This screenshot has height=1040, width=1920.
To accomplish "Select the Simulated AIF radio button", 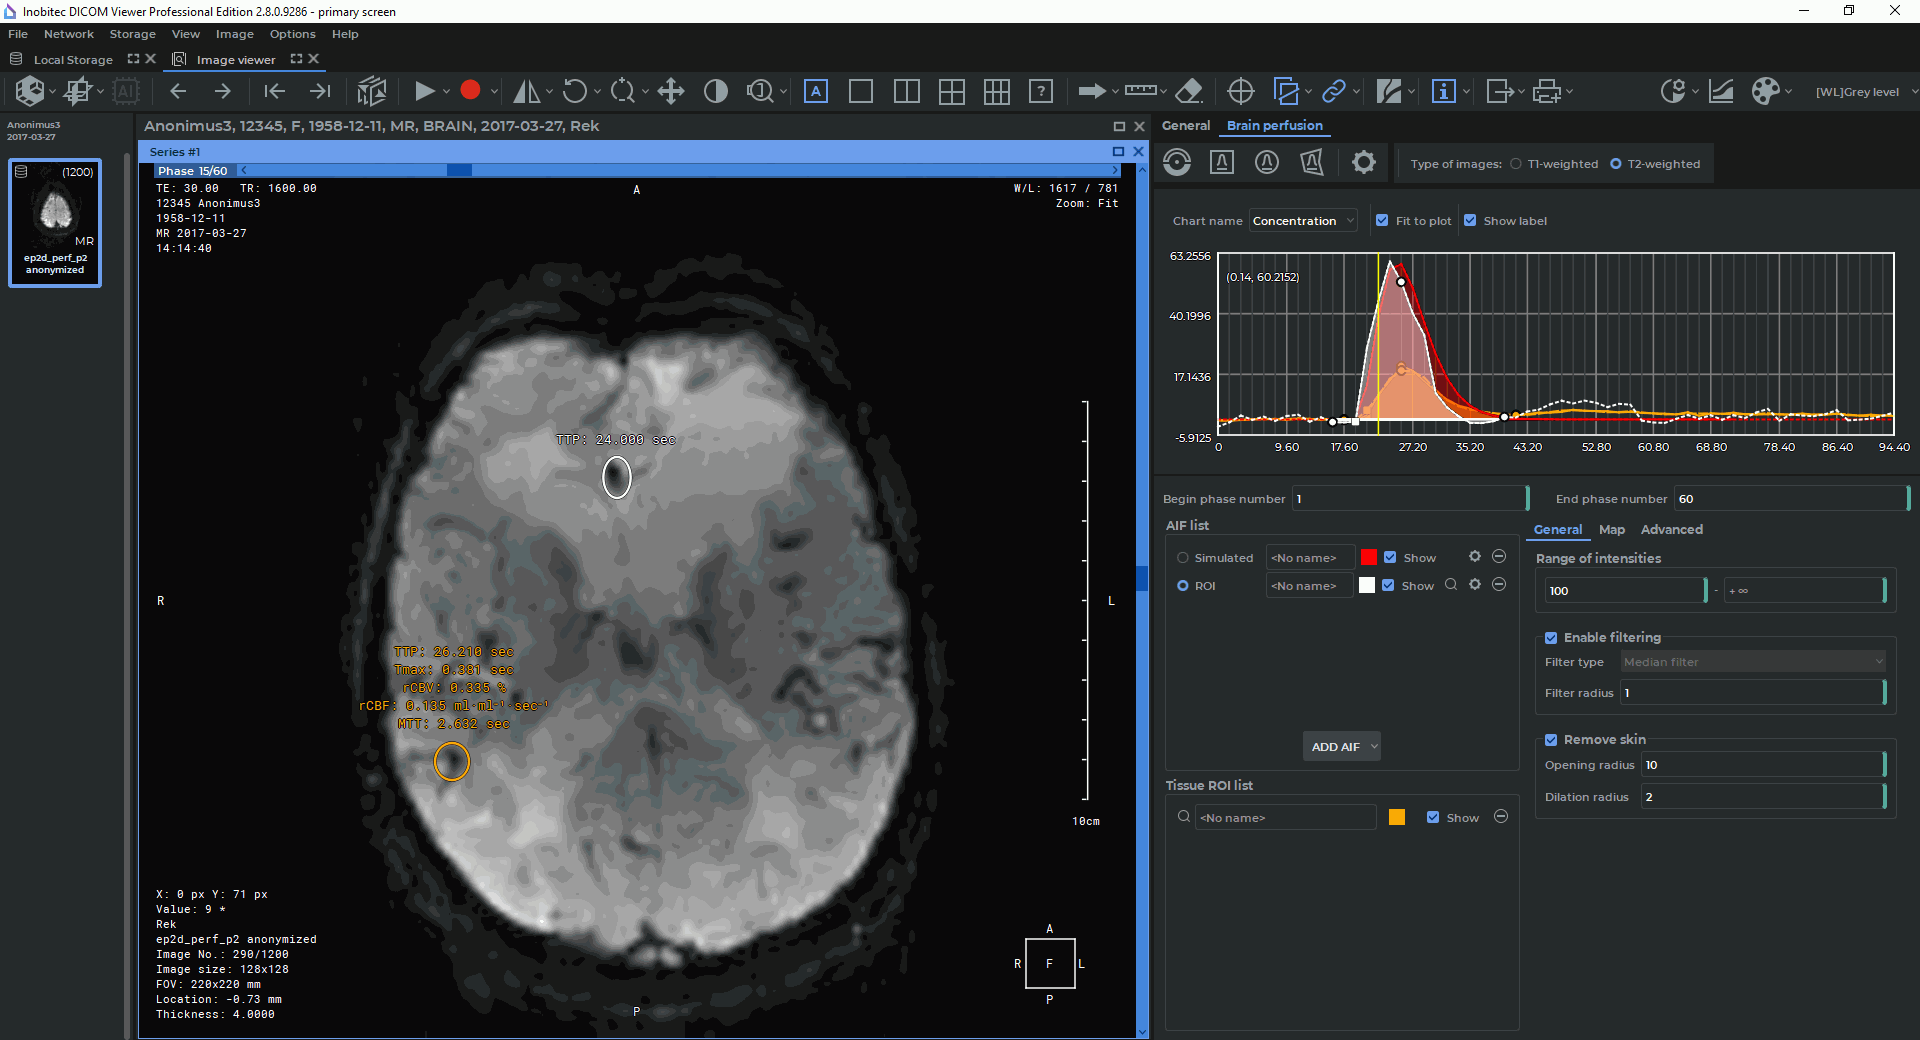I will tap(1183, 558).
